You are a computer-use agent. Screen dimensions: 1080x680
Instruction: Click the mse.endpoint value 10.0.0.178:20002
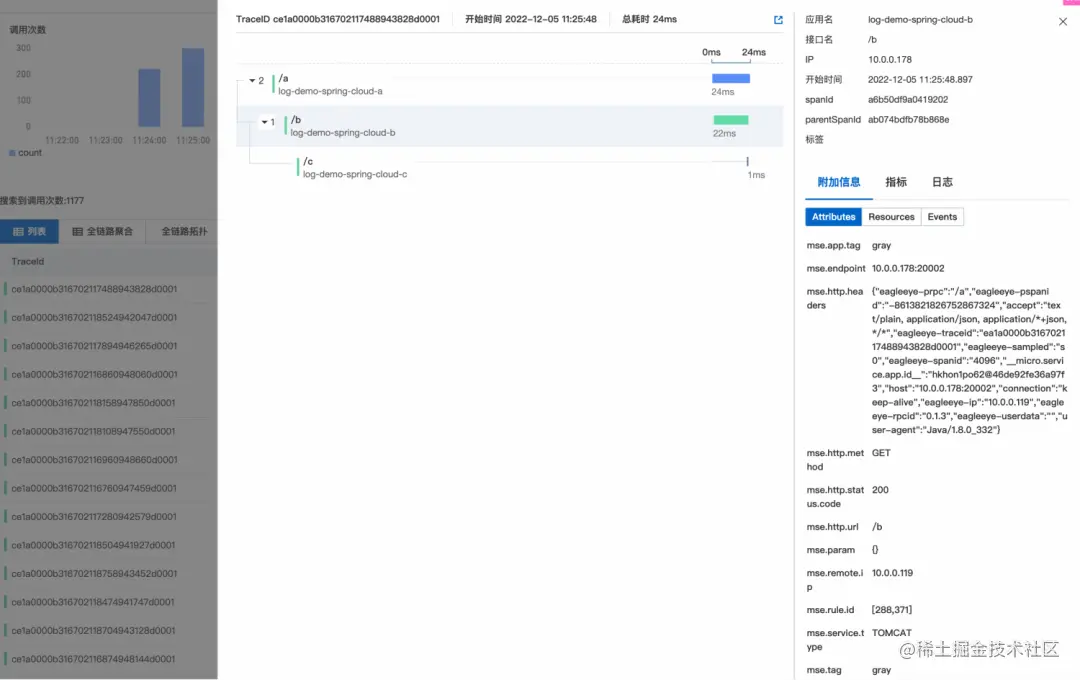coord(908,269)
